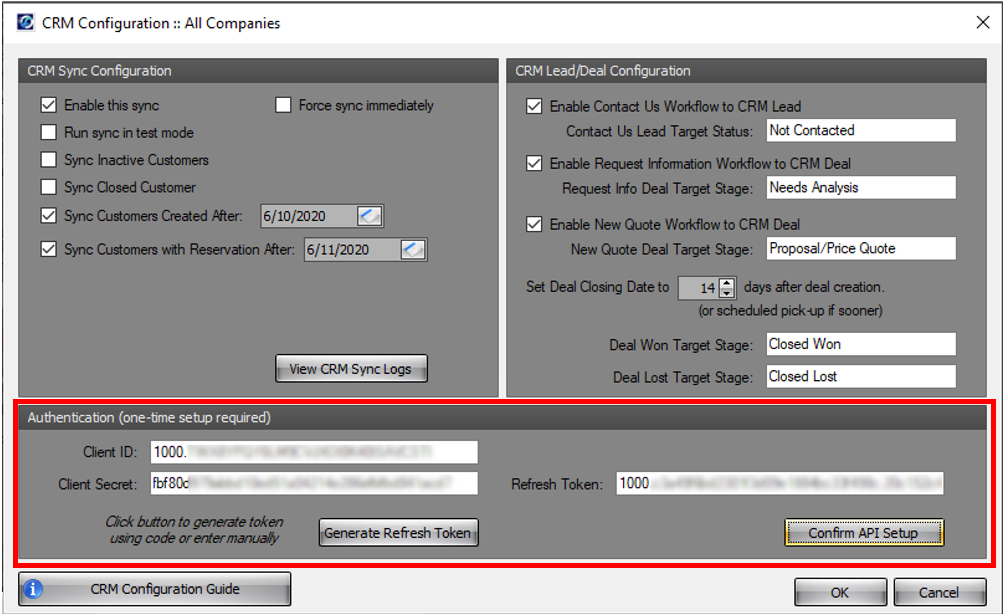Uncheck Enable Request Information Workflow to CRM Deal

point(534,163)
